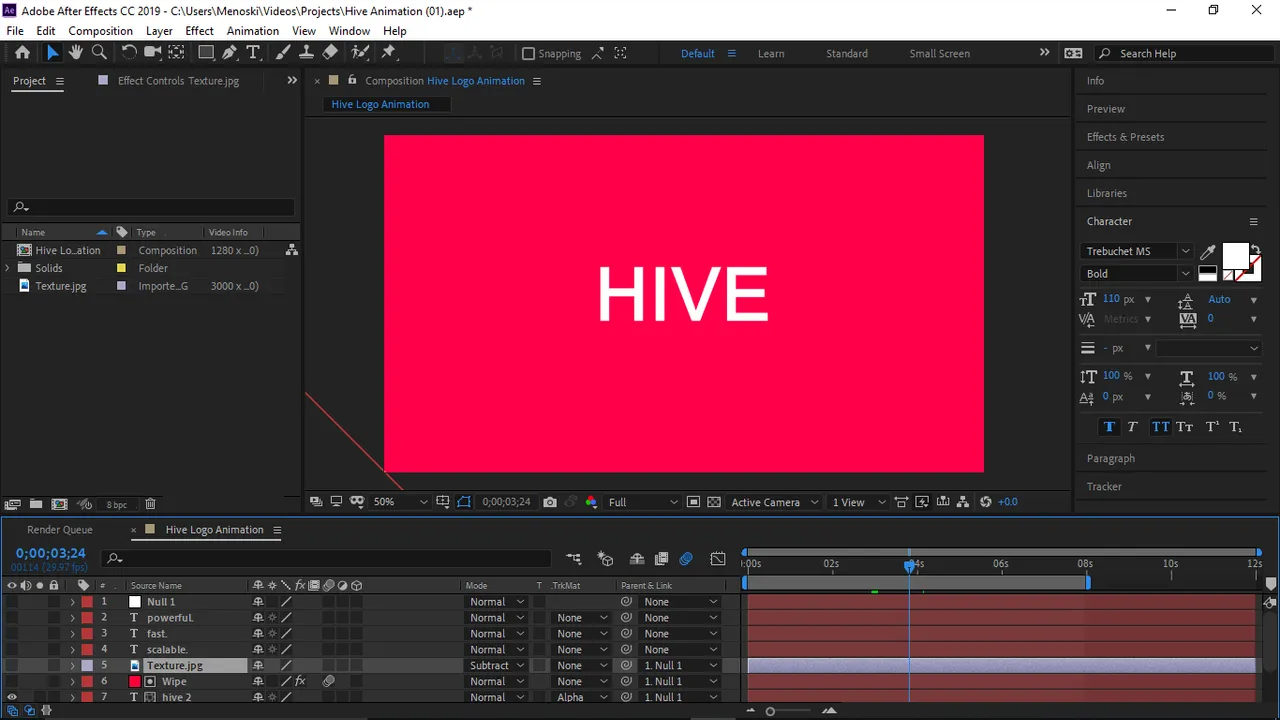Viewport: 1280px width, 720px height.
Task: Open the Animation menu
Action: coord(253,31)
